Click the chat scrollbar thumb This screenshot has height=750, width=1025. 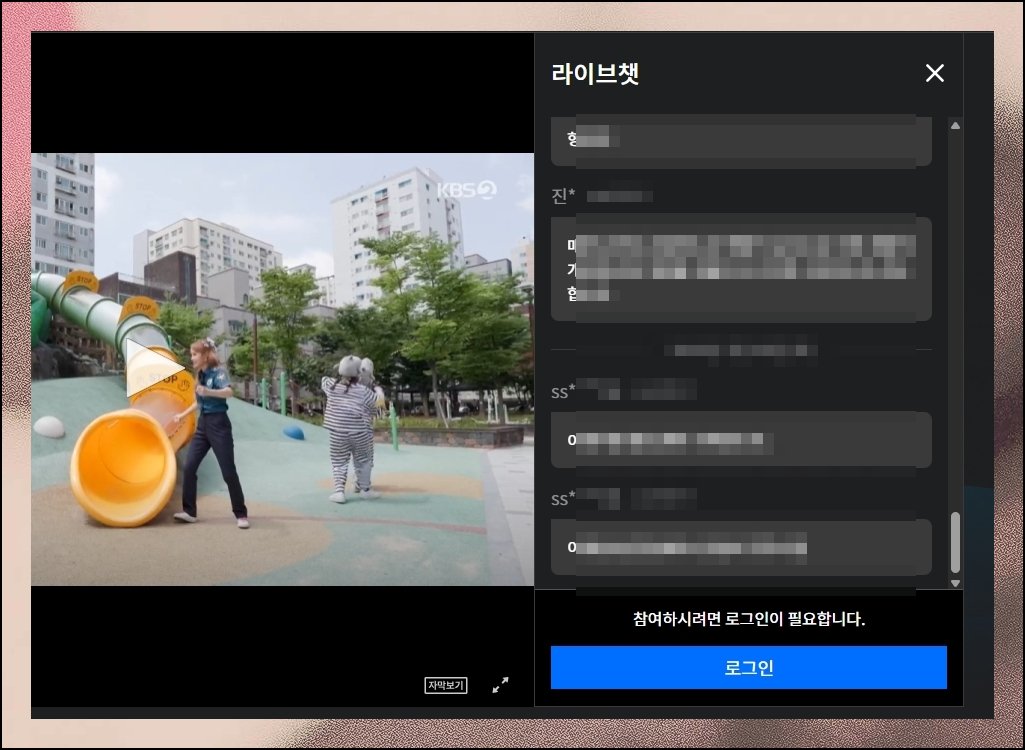955,542
